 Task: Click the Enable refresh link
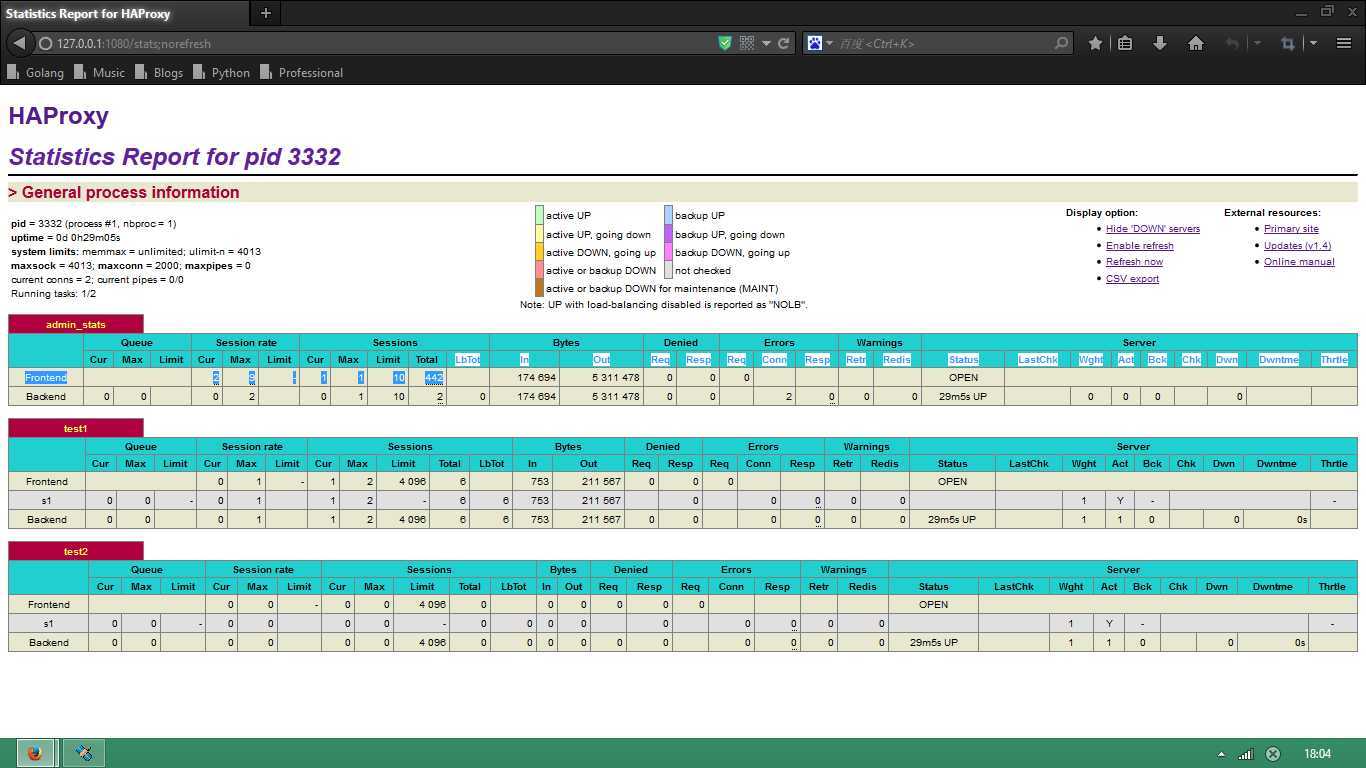(1139, 246)
